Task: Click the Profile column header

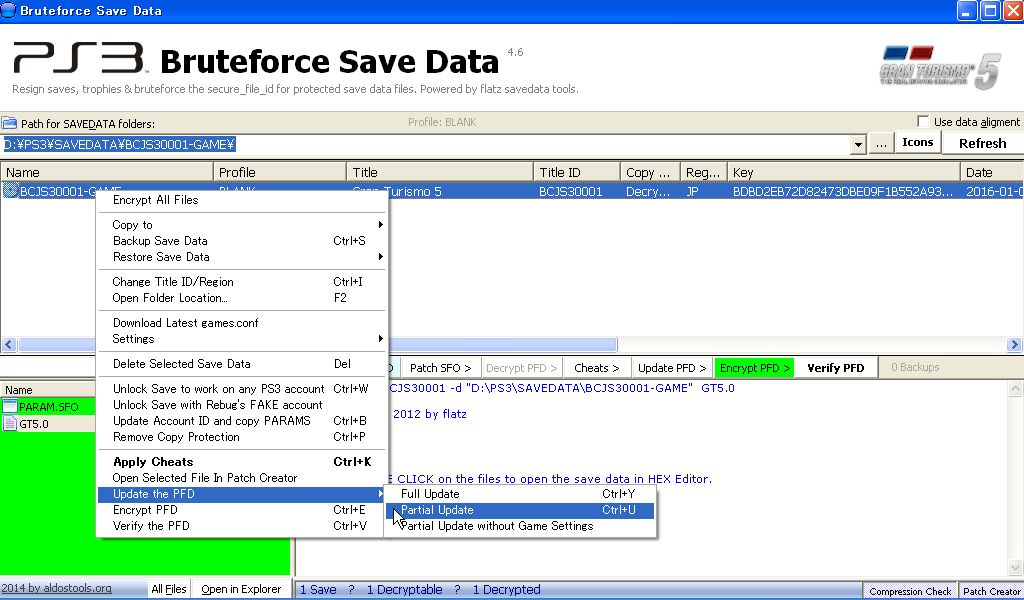Action: click(x=280, y=172)
